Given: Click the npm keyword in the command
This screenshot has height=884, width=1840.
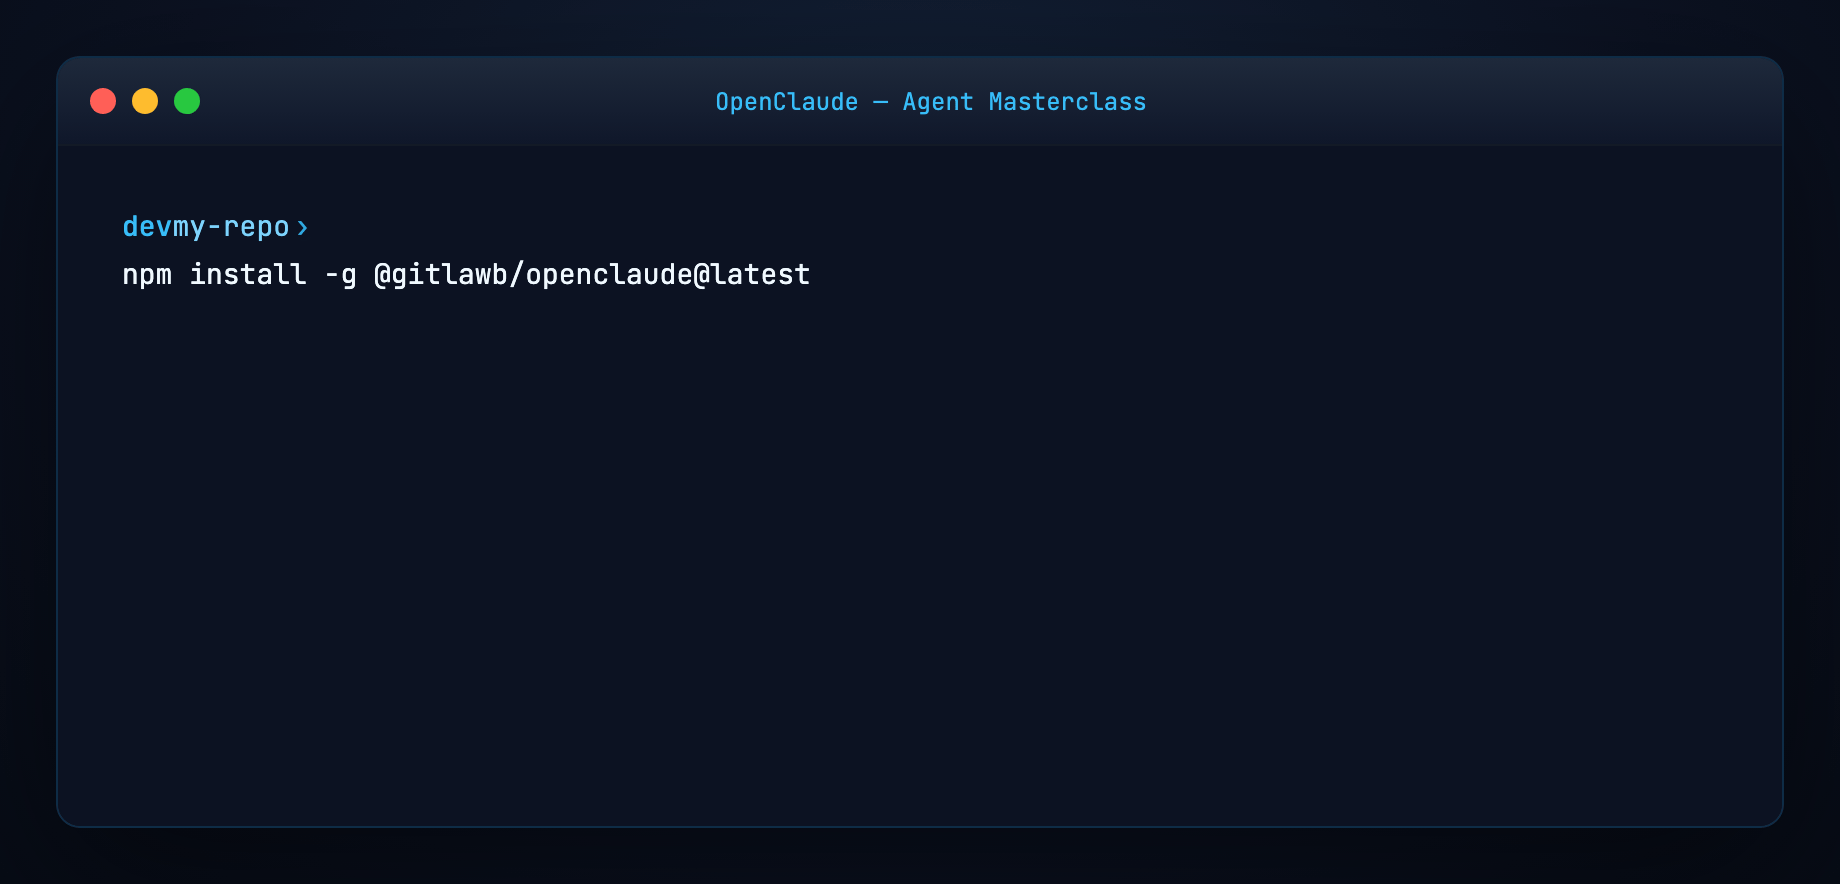Looking at the screenshot, I should 147,275.
